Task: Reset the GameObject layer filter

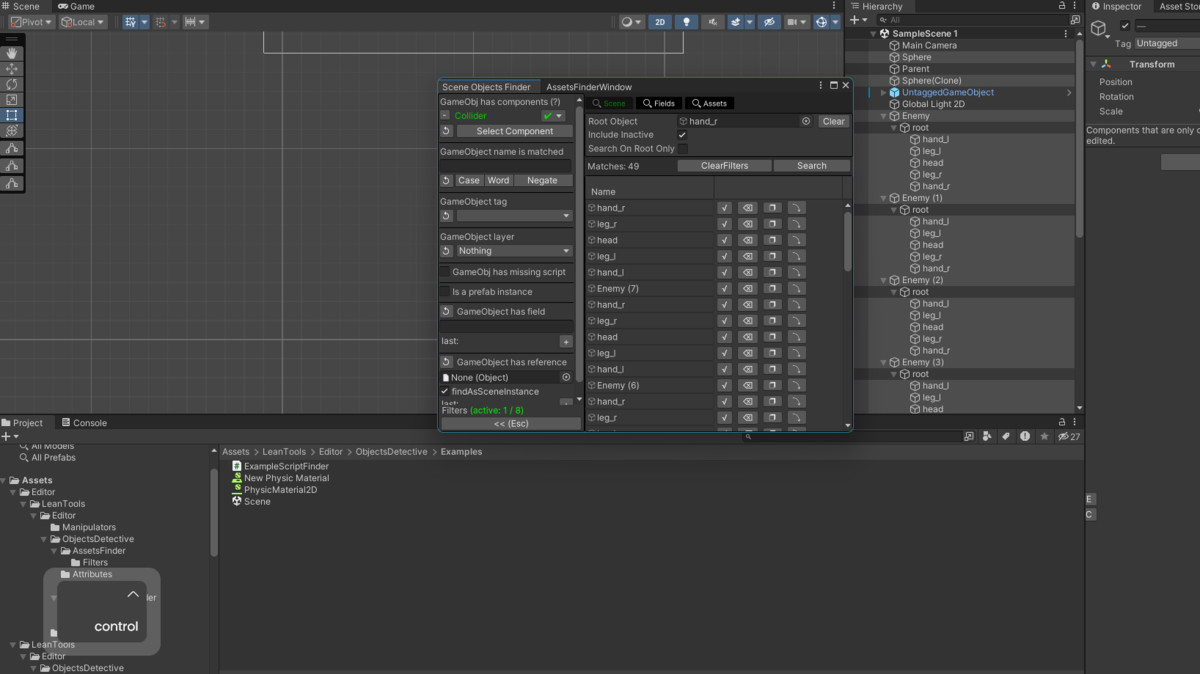Action: (x=447, y=251)
